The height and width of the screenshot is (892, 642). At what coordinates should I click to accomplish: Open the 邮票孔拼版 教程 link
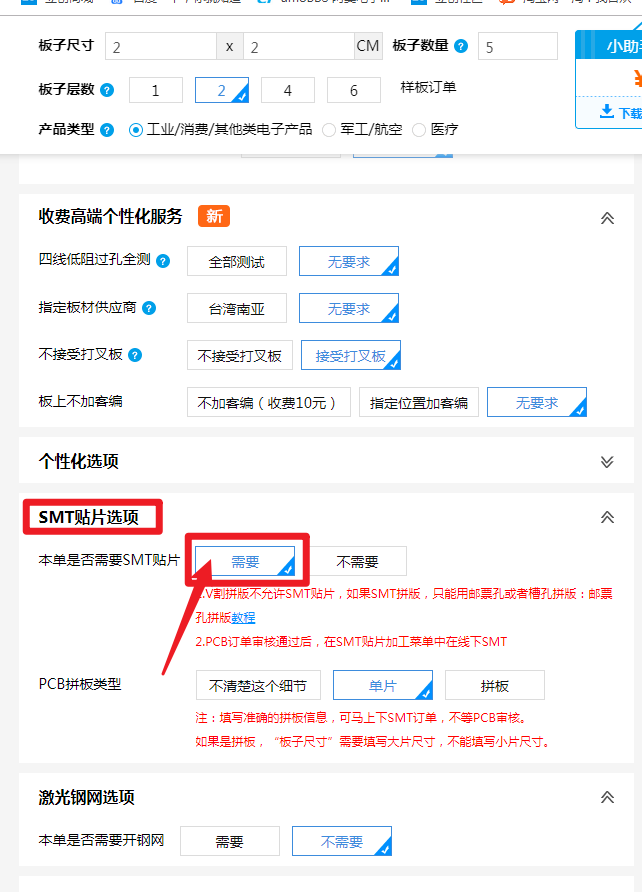pos(243,618)
